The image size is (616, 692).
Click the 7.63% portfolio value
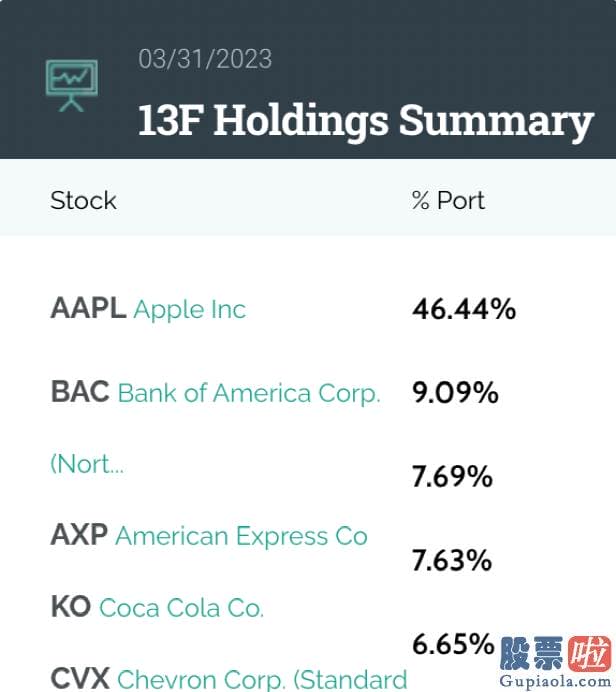tap(452, 560)
